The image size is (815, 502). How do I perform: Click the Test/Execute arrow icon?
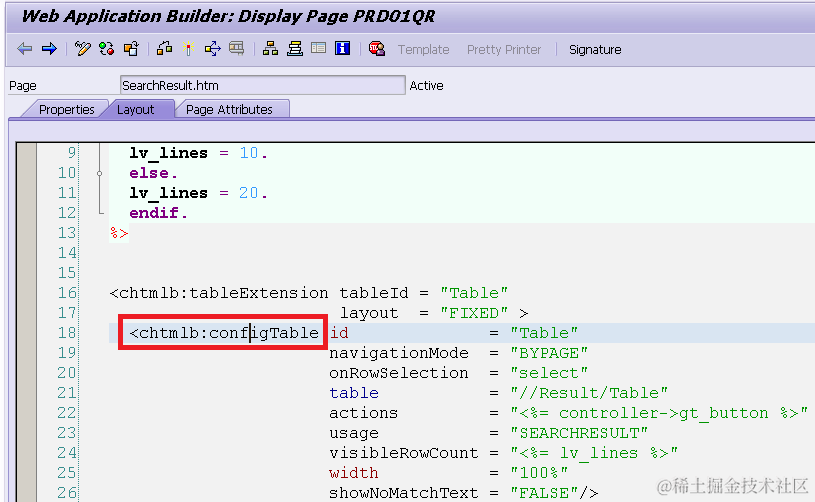click(x=212, y=49)
